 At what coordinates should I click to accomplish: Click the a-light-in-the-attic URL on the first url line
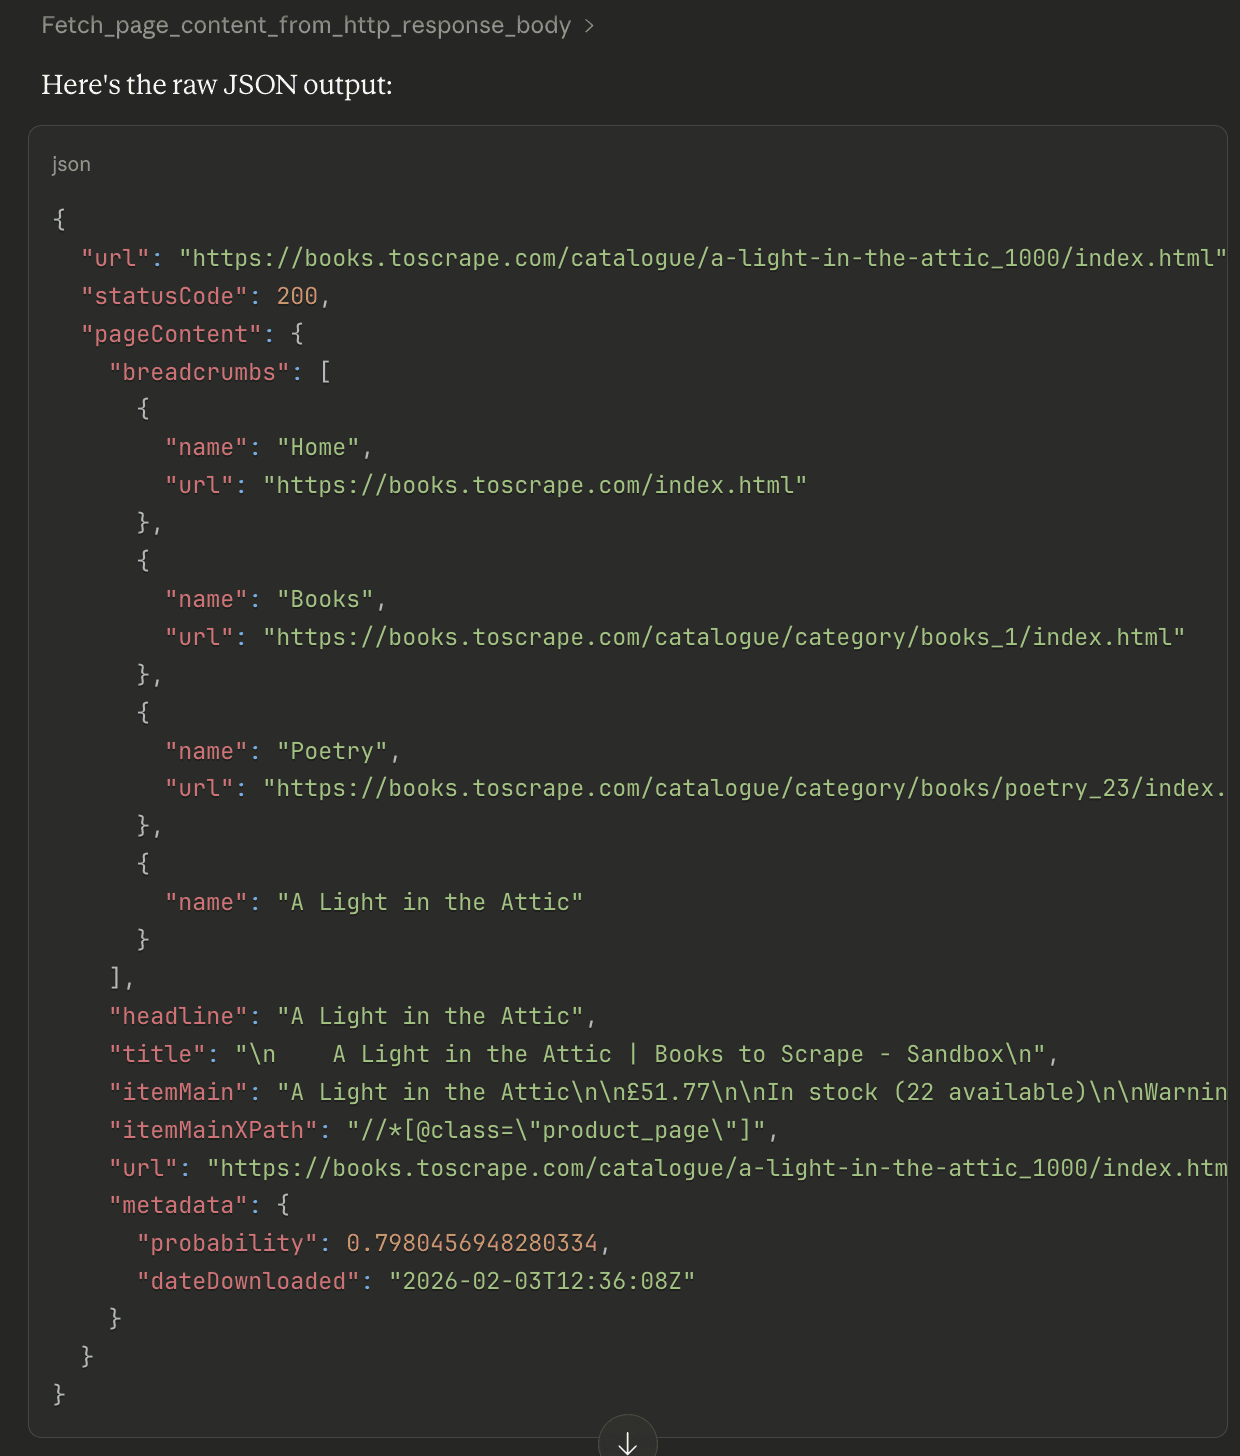702,258
